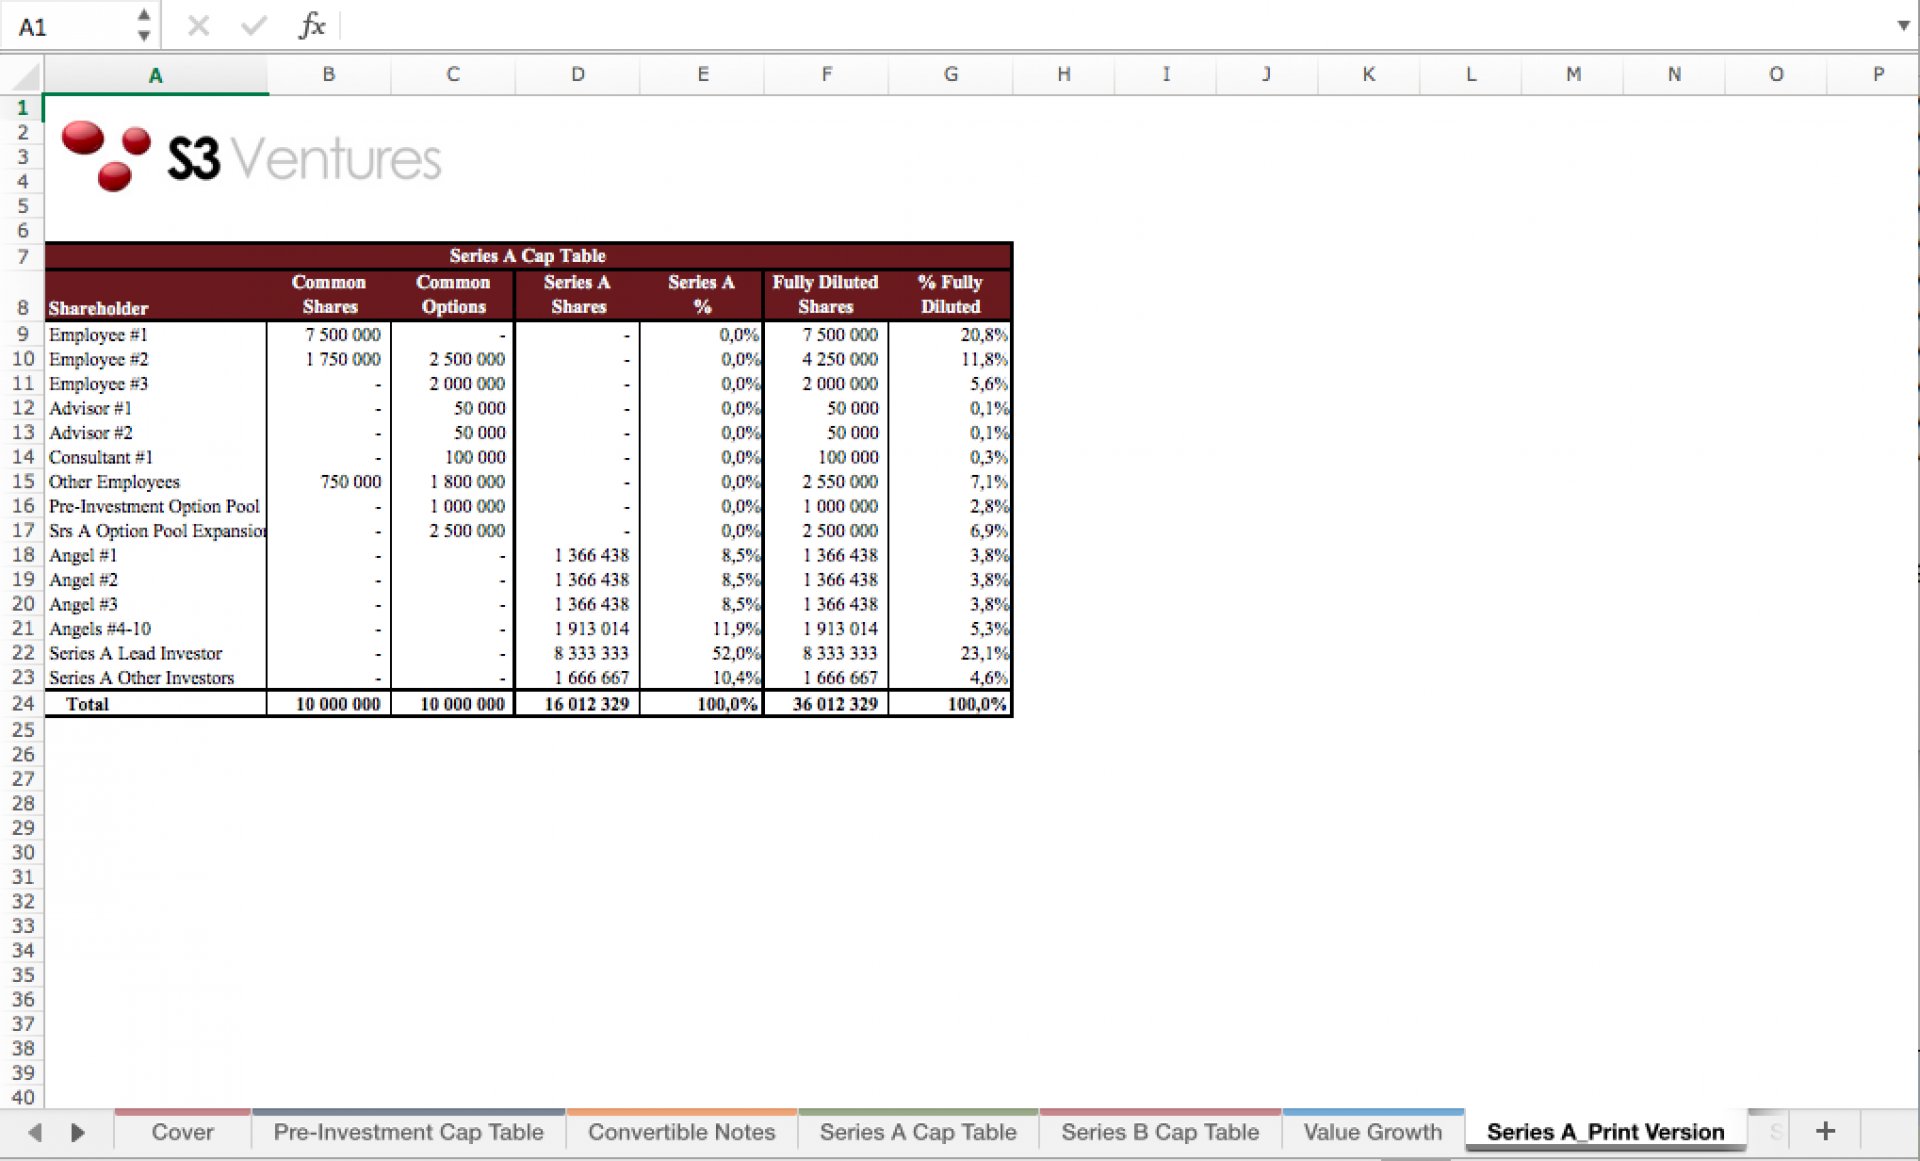1920x1161 pixels.
Task: Select Pre-Investment Option Pool cell
Action: (156, 506)
